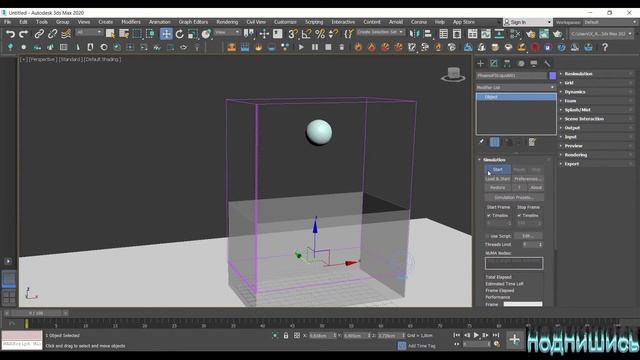Open the Utilities wrench panel tab

pyautogui.click(x=547, y=63)
